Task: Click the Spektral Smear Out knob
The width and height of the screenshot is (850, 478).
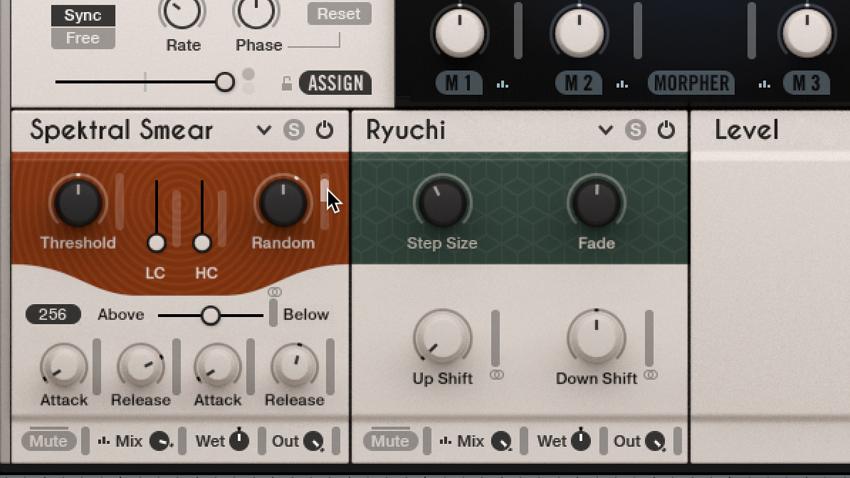Action: 313,442
